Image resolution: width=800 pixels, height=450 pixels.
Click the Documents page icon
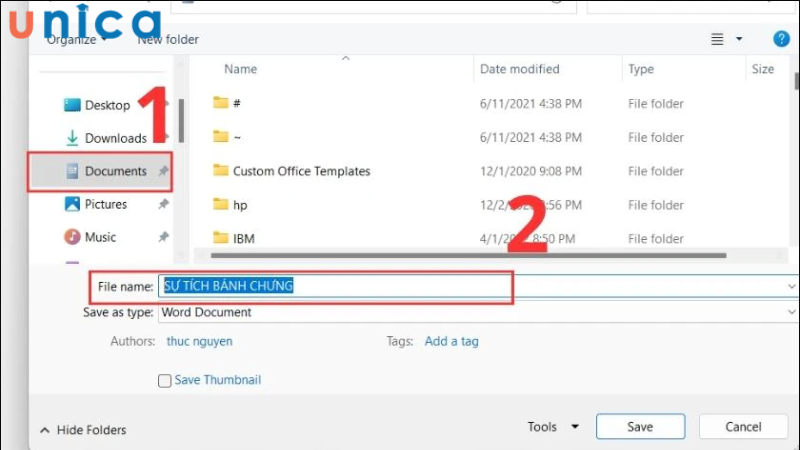coord(72,171)
